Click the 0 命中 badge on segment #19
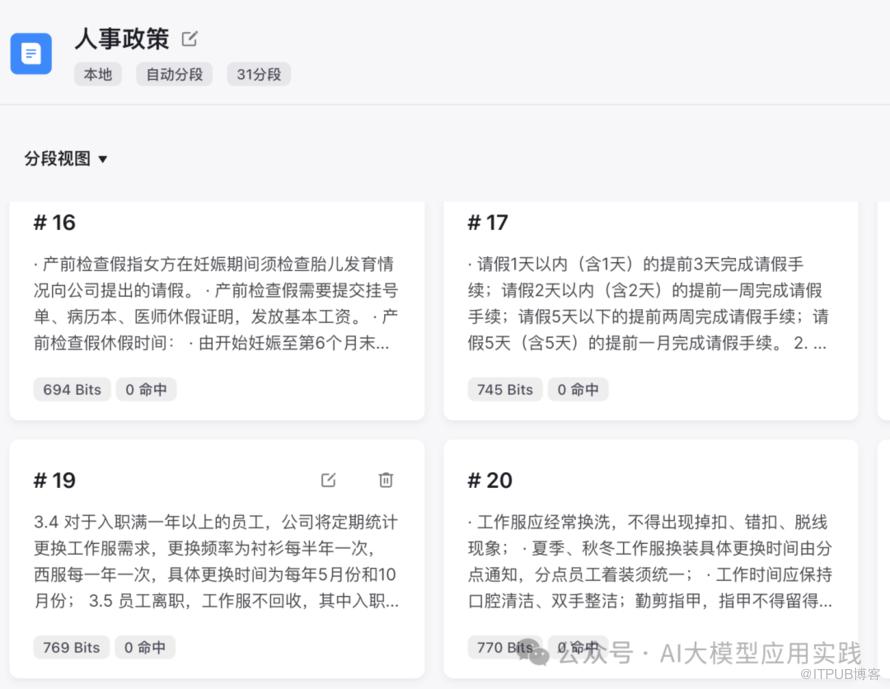890x689 pixels. click(x=145, y=647)
